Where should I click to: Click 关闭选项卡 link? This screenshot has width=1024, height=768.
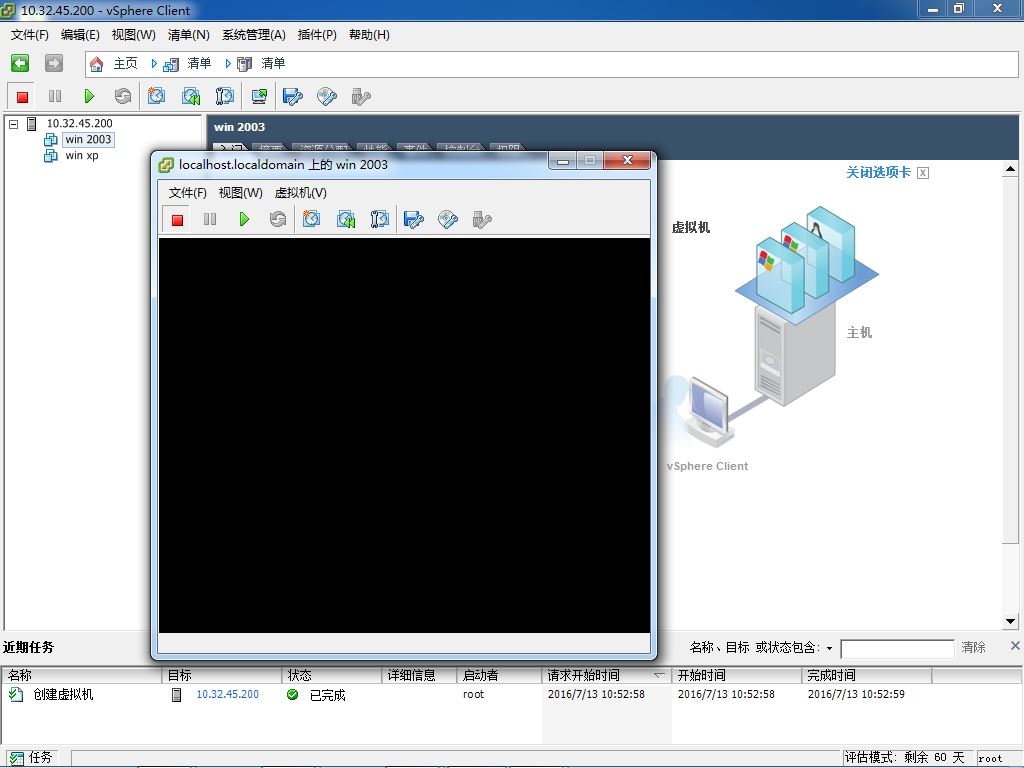878,172
